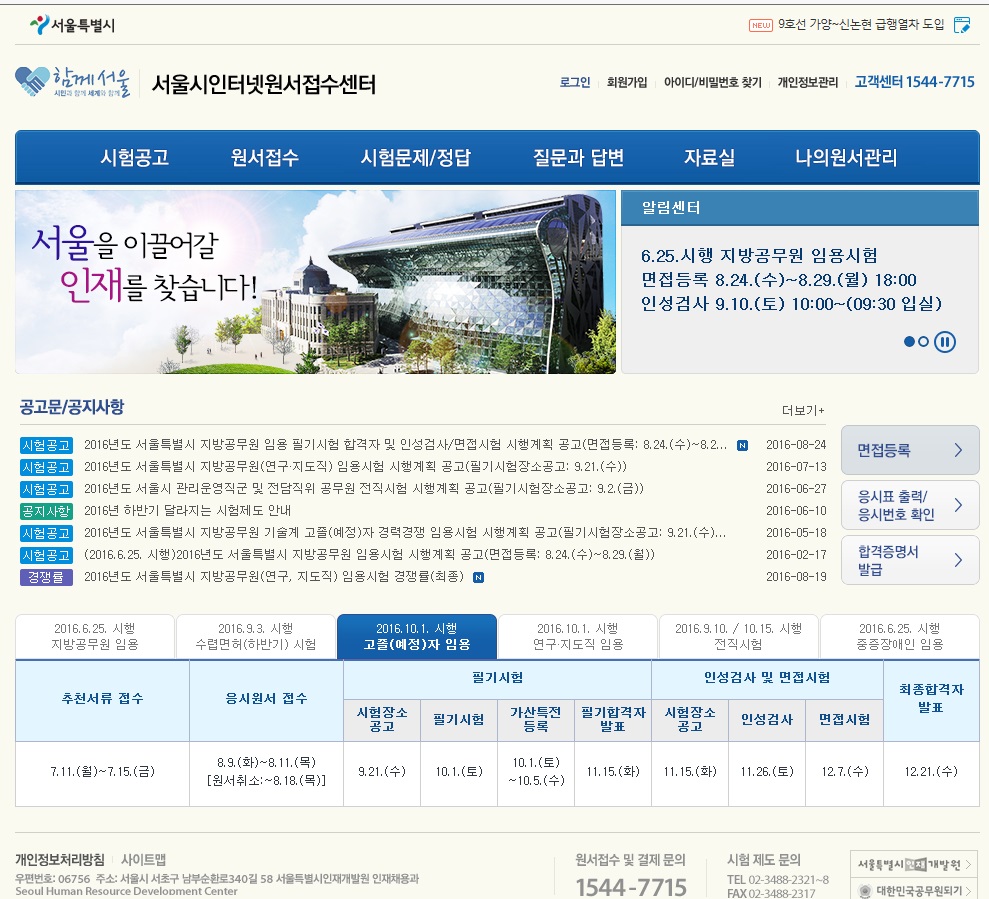Open the 나의원서관리 menu
The height and width of the screenshot is (899, 989).
(846, 157)
